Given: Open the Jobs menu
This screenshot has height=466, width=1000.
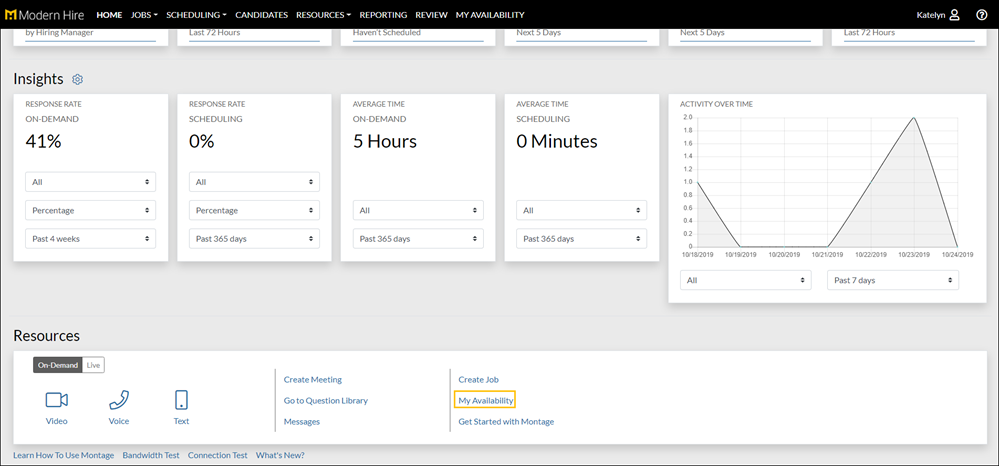Looking at the screenshot, I should tap(144, 15).
